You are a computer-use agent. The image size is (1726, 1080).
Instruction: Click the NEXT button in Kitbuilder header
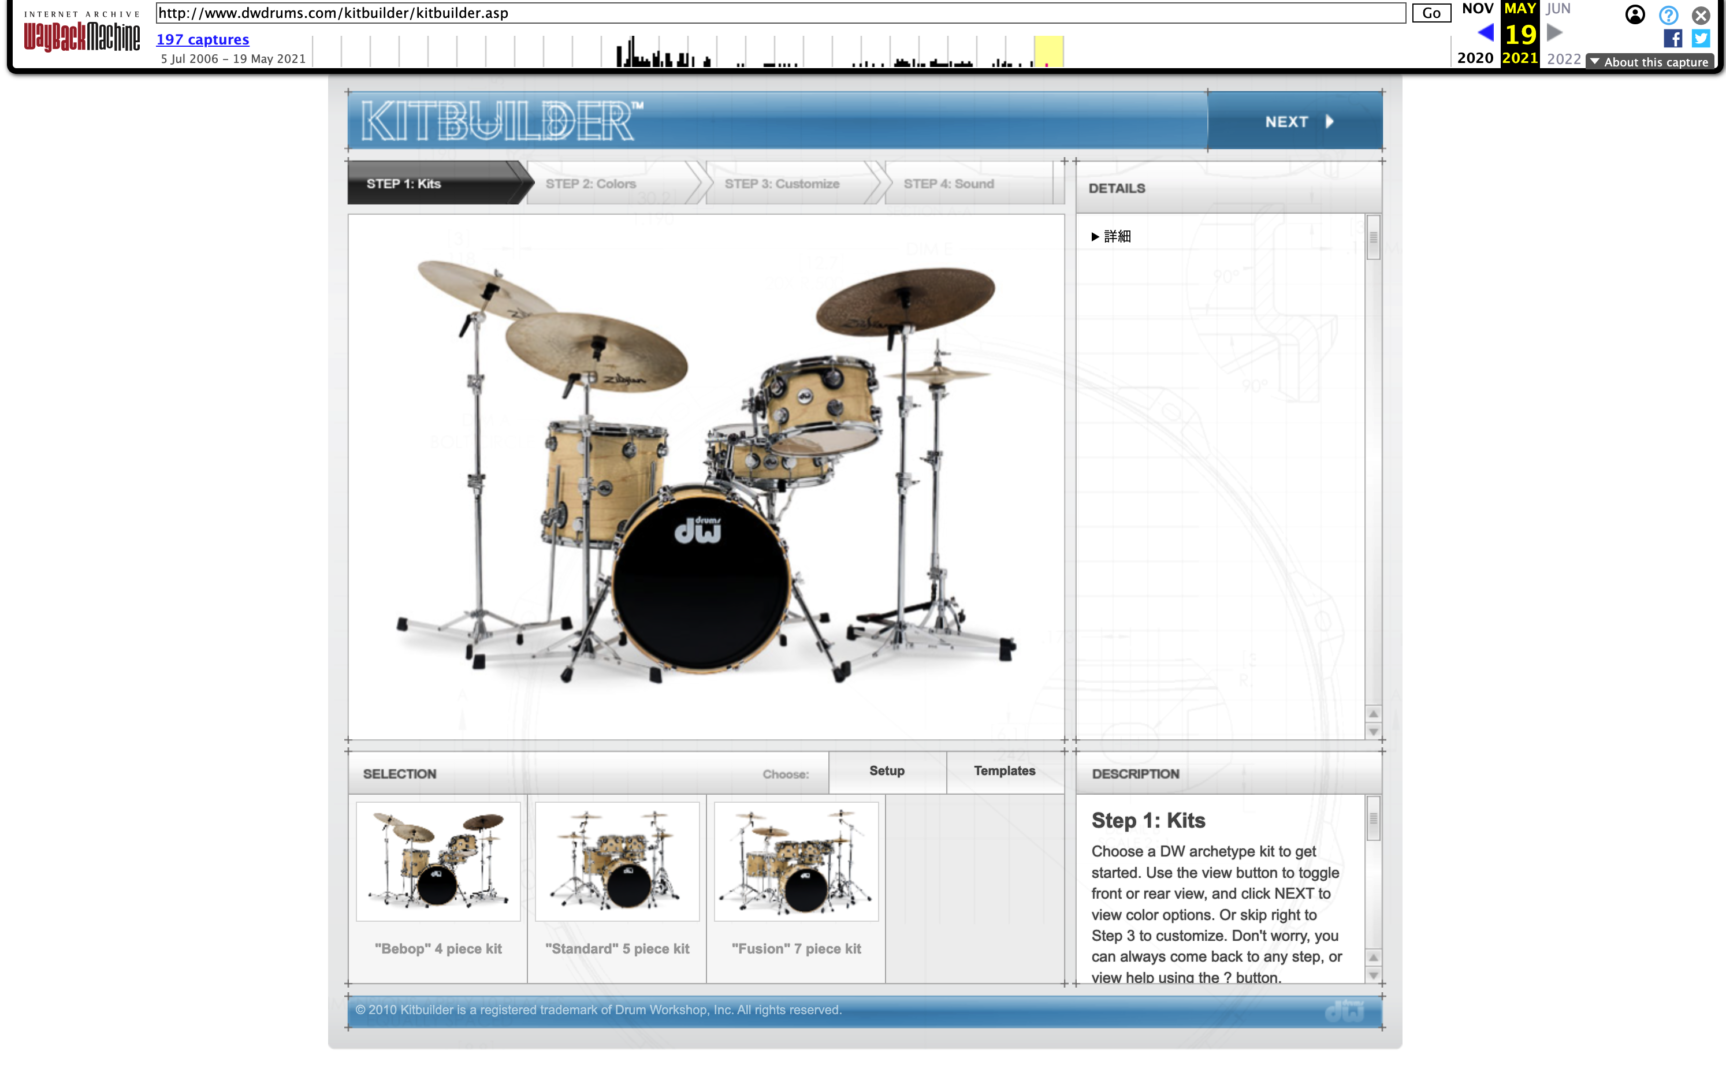(x=1295, y=121)
